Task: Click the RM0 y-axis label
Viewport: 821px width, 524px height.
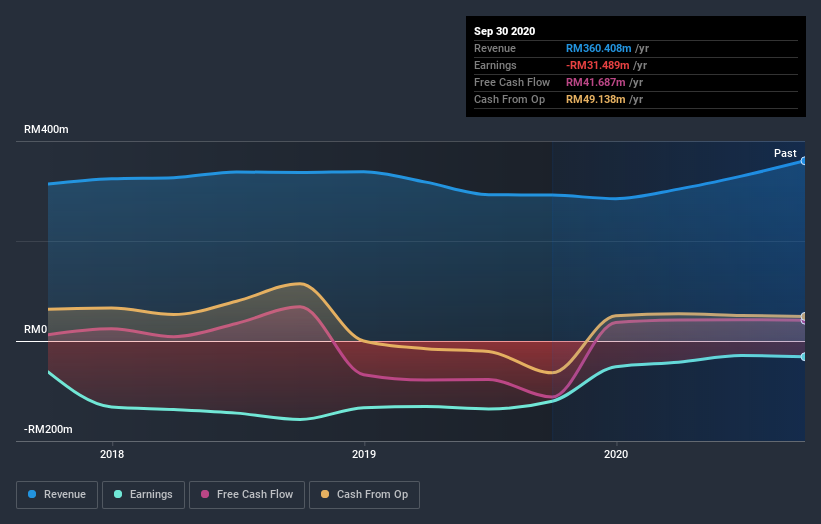Action: coord(36,329)
